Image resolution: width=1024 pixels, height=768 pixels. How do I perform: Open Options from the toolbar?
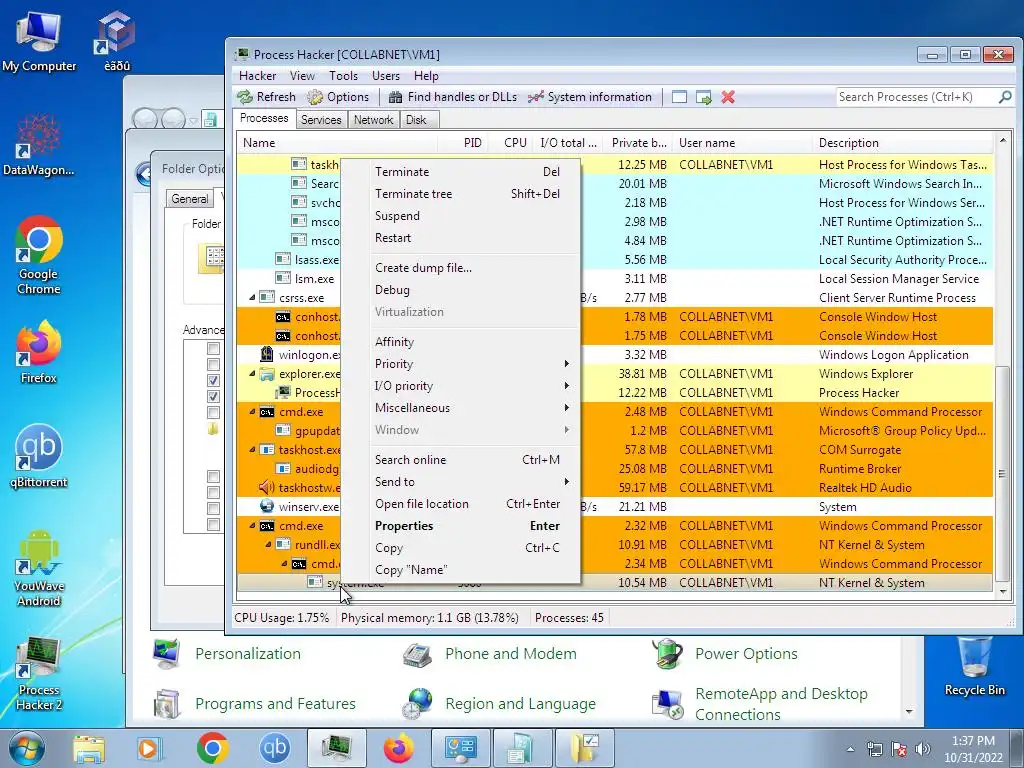(x=338, y=97)
